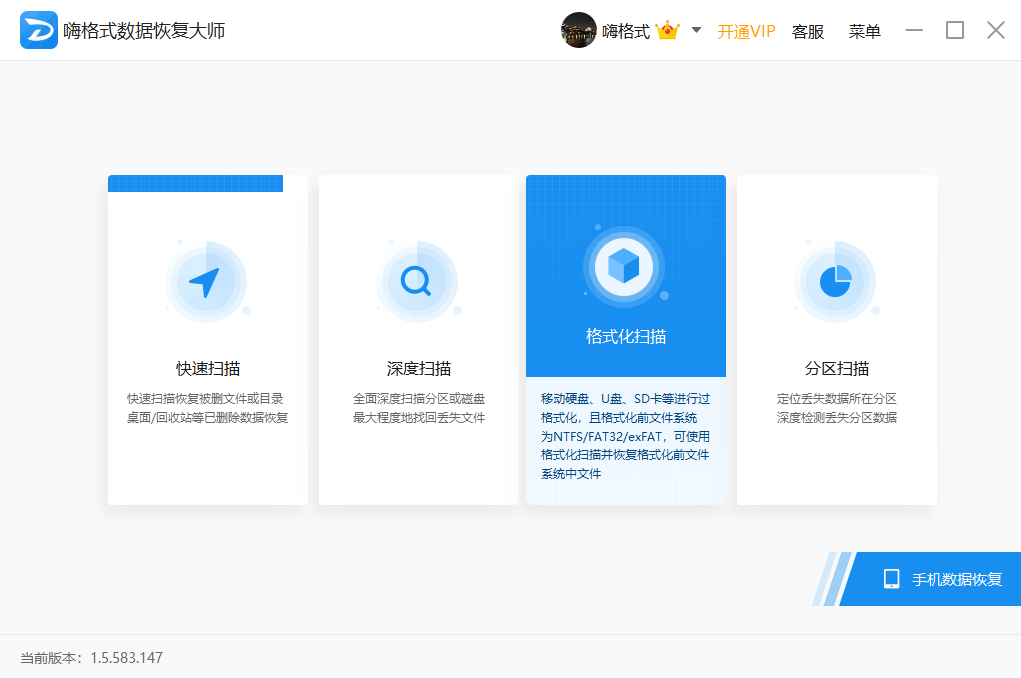Select the 分区扫描 pie chart icon
The width and height of the screenshot is (1021, 678).
point(835,282)
